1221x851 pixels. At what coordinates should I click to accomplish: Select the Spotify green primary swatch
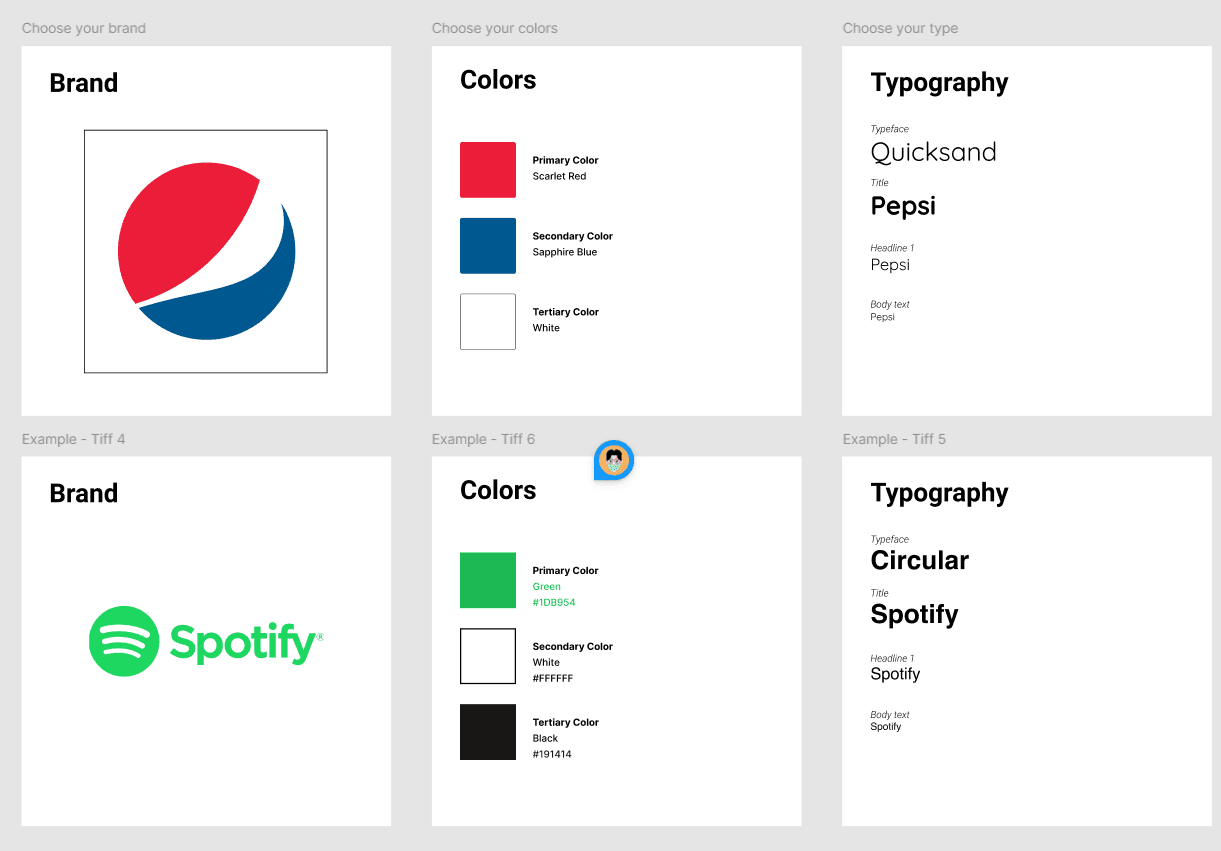click(488, 580)
